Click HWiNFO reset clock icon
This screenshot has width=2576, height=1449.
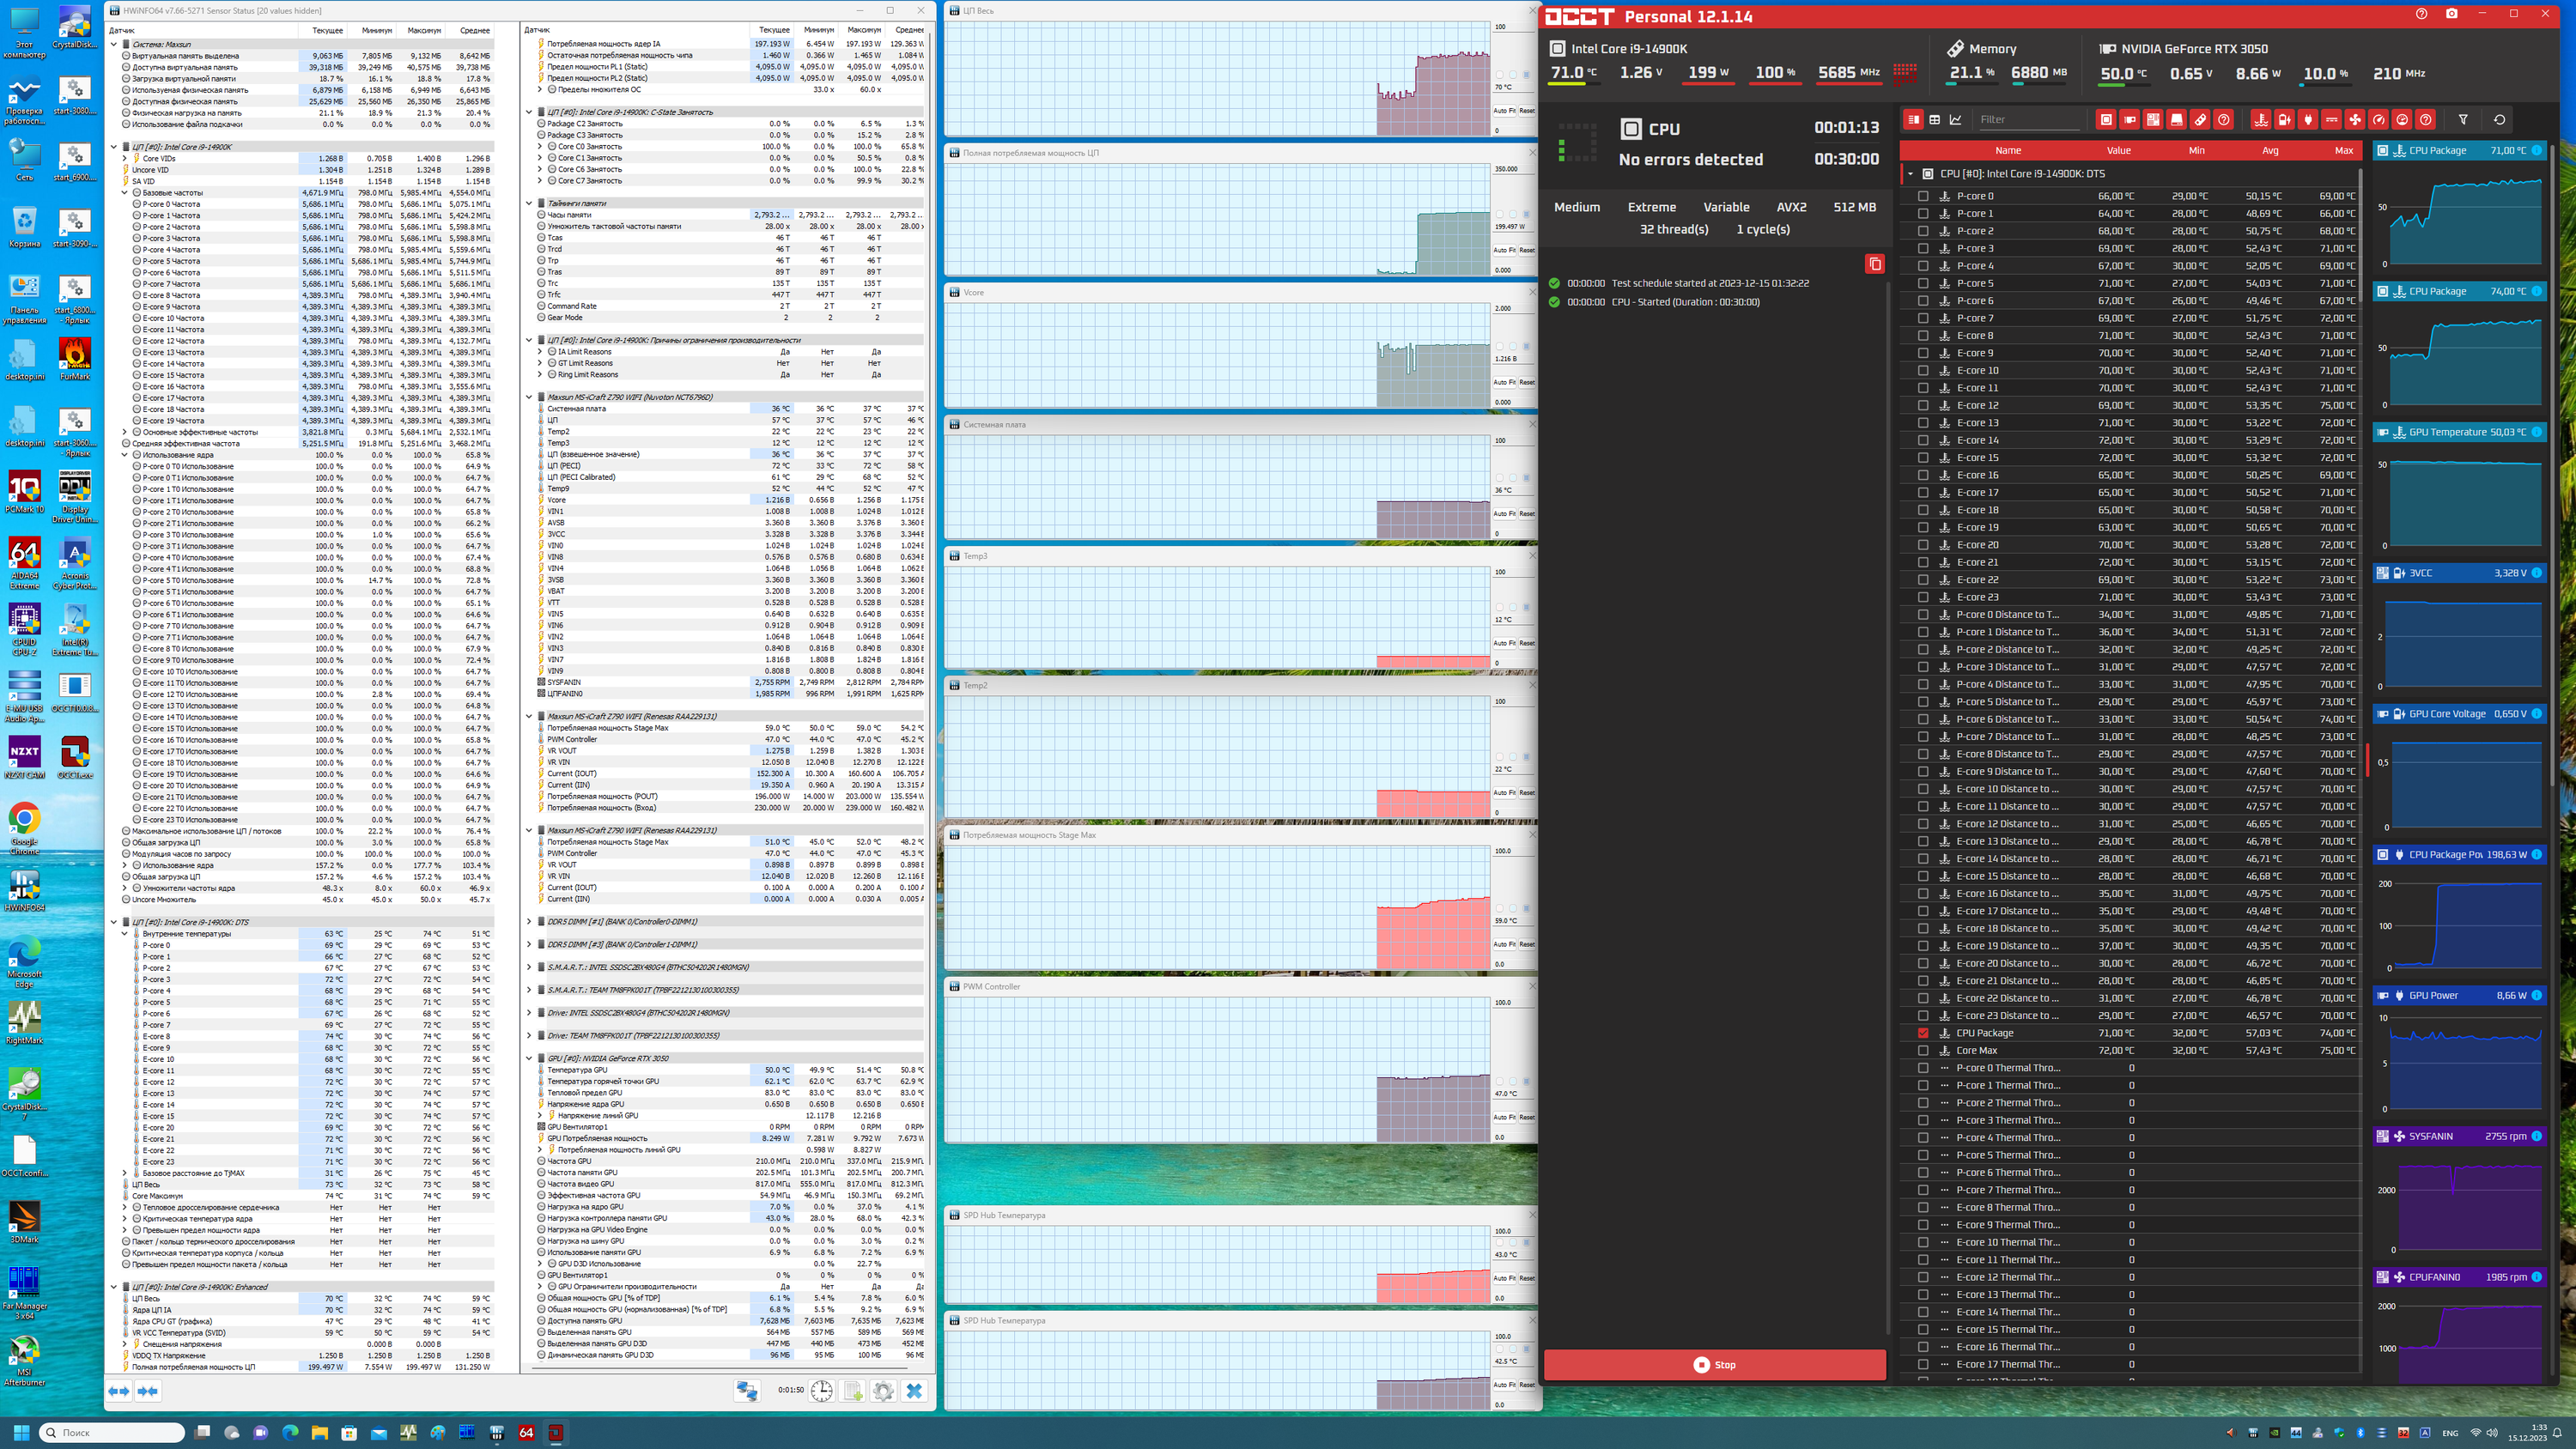tap(821, 1391)
